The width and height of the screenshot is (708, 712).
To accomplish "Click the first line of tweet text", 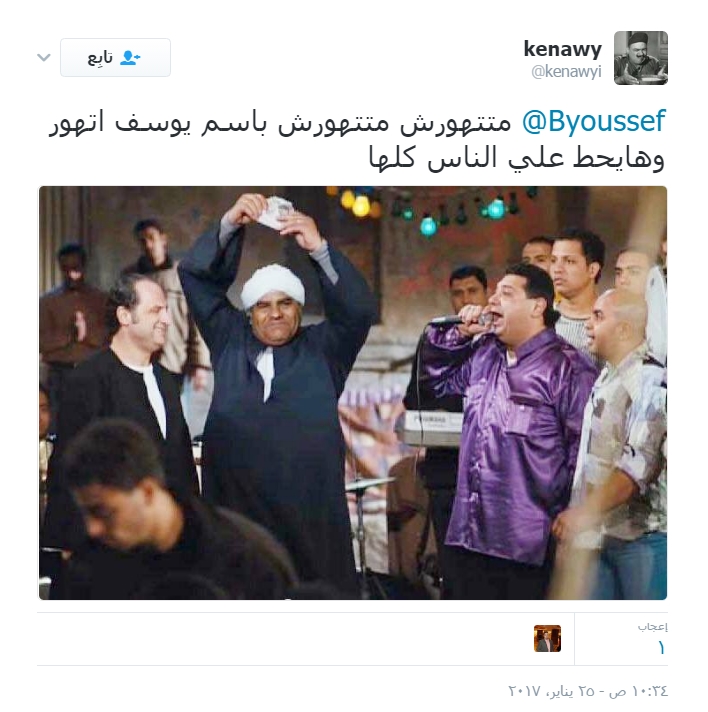I will [x=357, y=122].
